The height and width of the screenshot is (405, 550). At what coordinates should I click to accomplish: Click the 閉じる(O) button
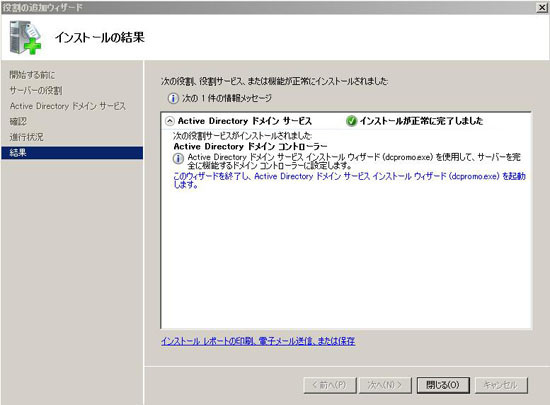[443, 385]
